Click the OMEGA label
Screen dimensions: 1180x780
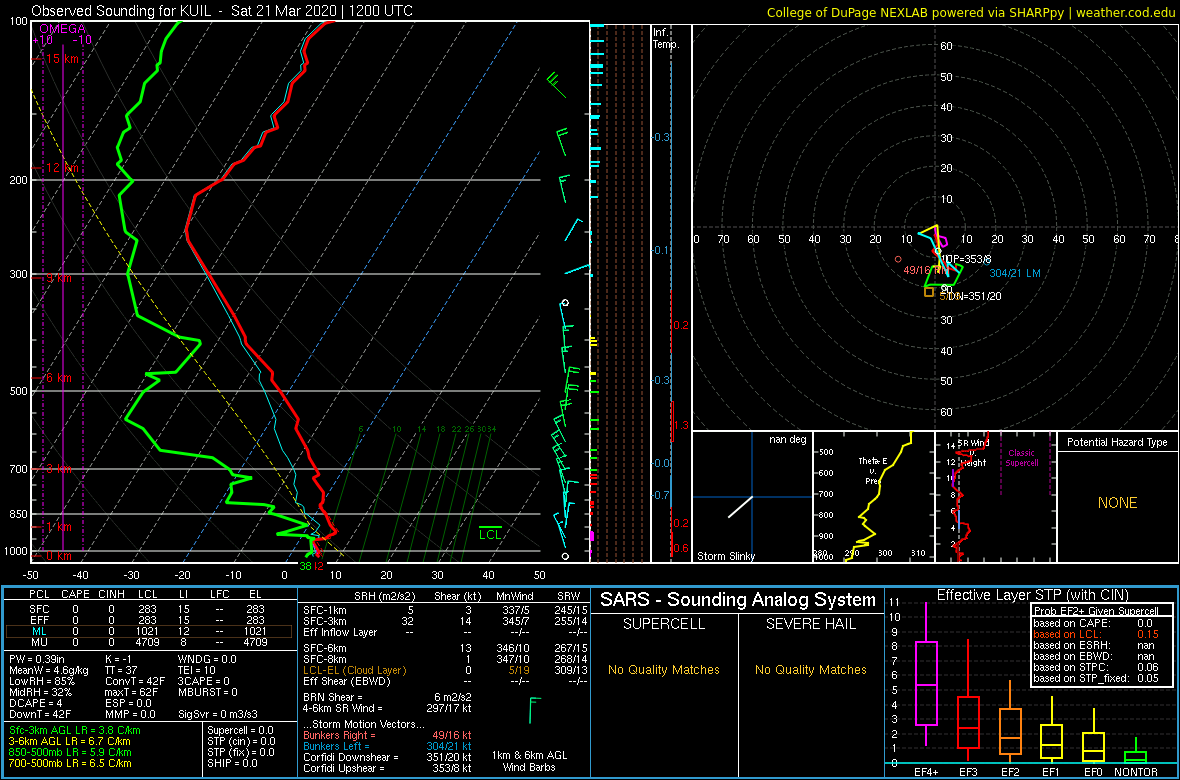click(62, 29)
